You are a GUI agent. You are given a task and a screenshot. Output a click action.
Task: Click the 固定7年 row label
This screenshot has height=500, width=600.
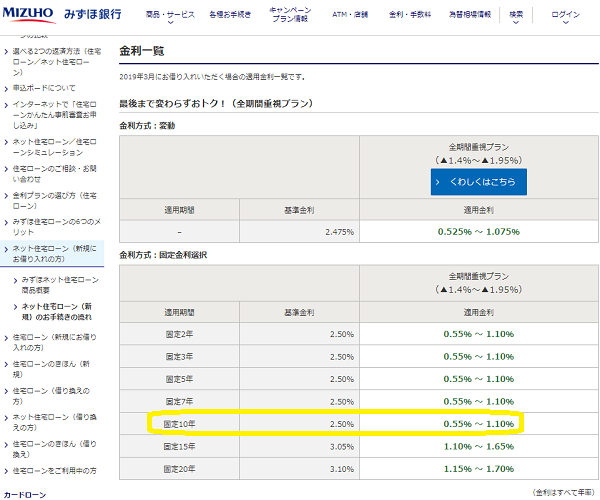click(x=179, y=402)
